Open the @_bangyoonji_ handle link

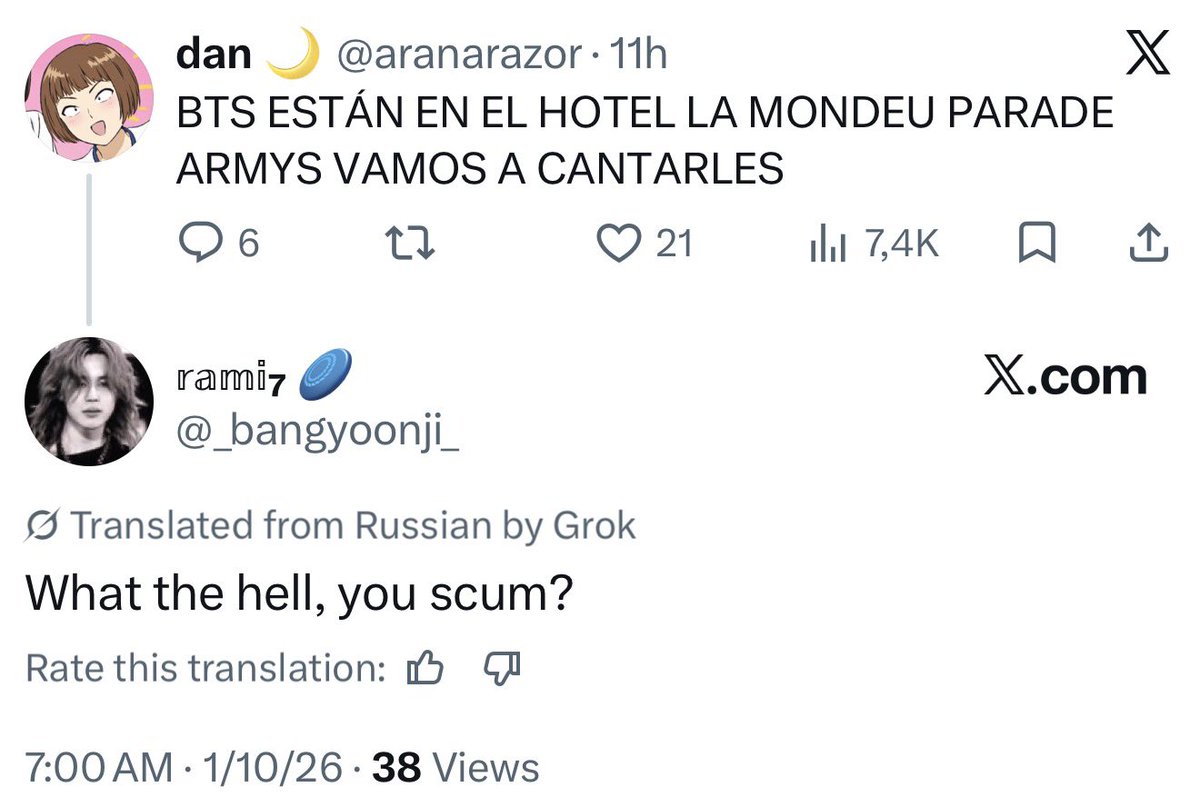click(318, 435)
